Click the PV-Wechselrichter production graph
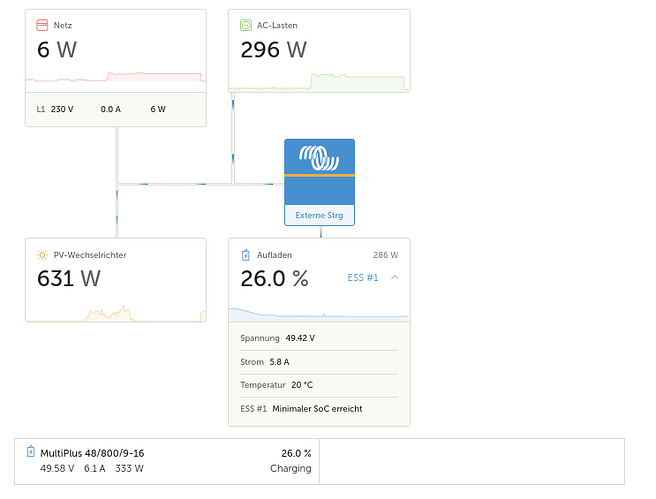The image size is (656, 499). [x=115, y=312]
